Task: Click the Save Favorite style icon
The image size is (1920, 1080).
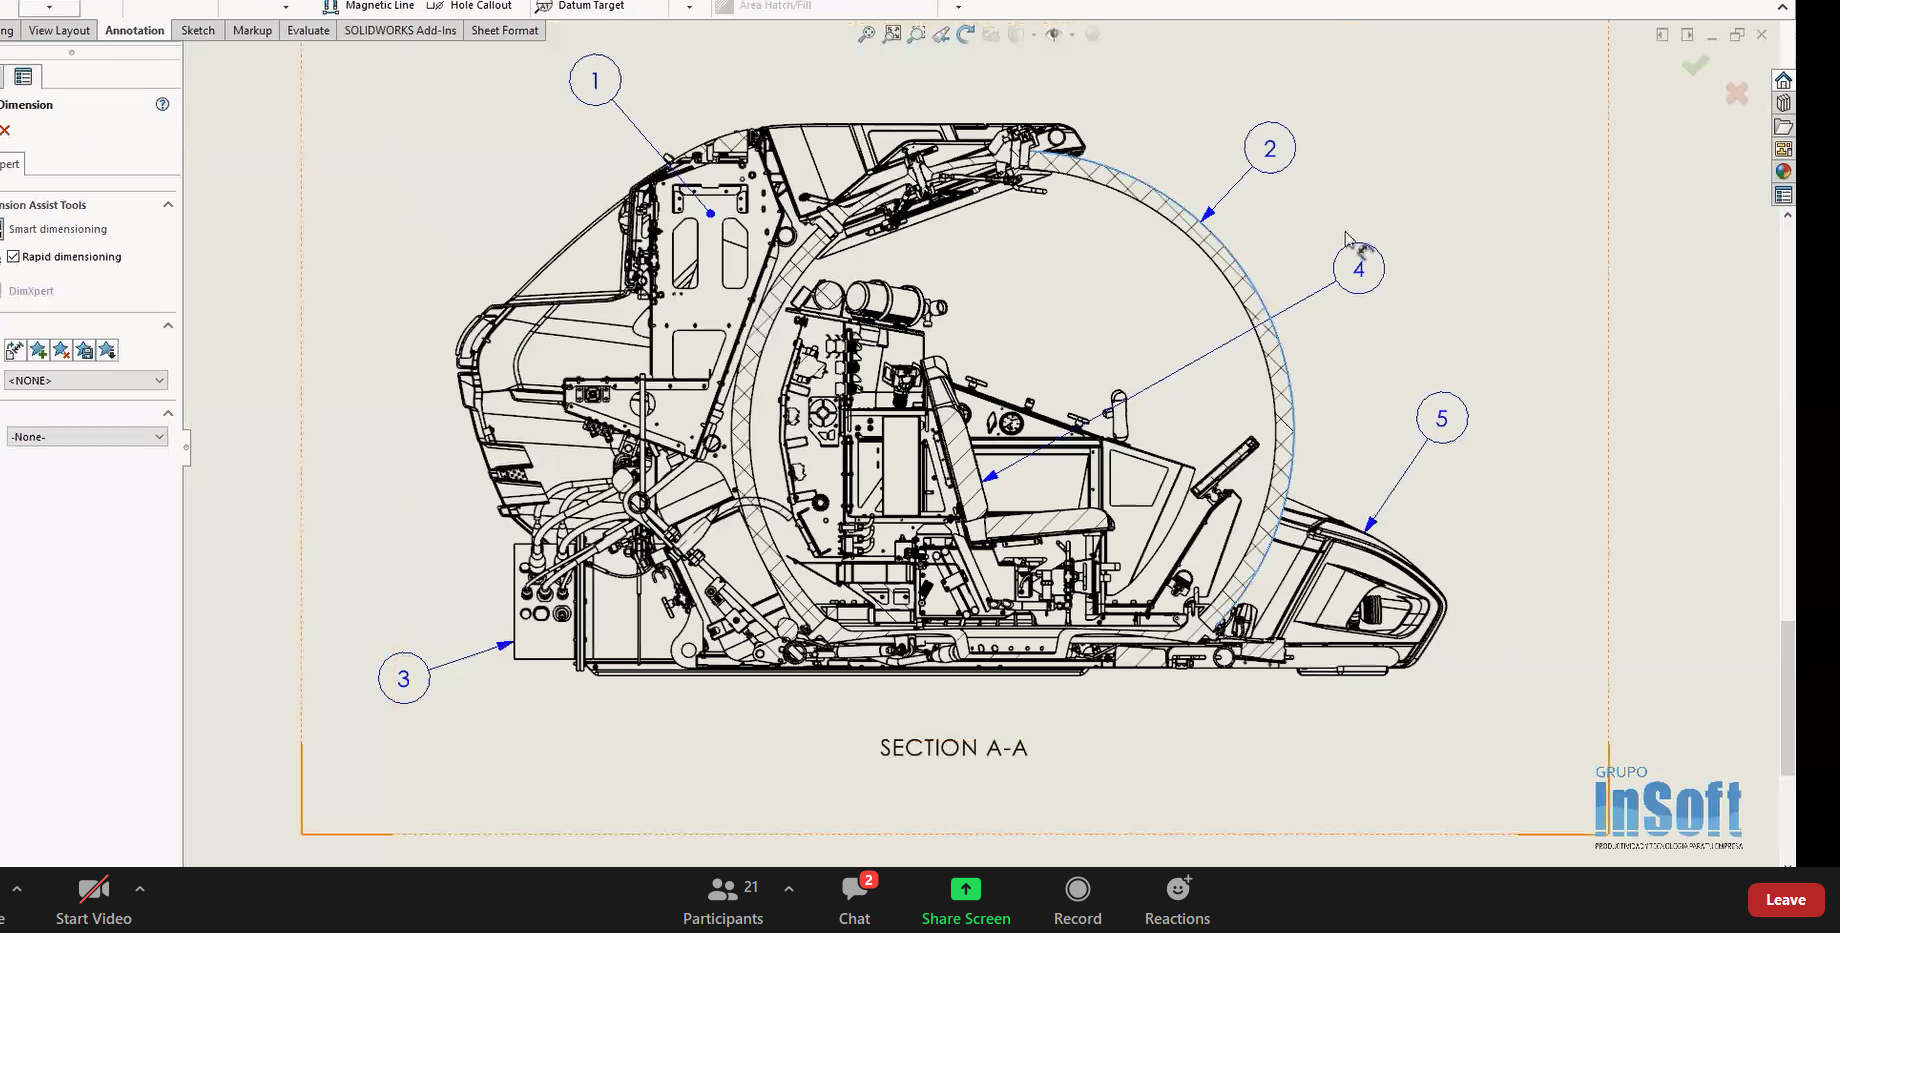Action: tap(85, 350)
